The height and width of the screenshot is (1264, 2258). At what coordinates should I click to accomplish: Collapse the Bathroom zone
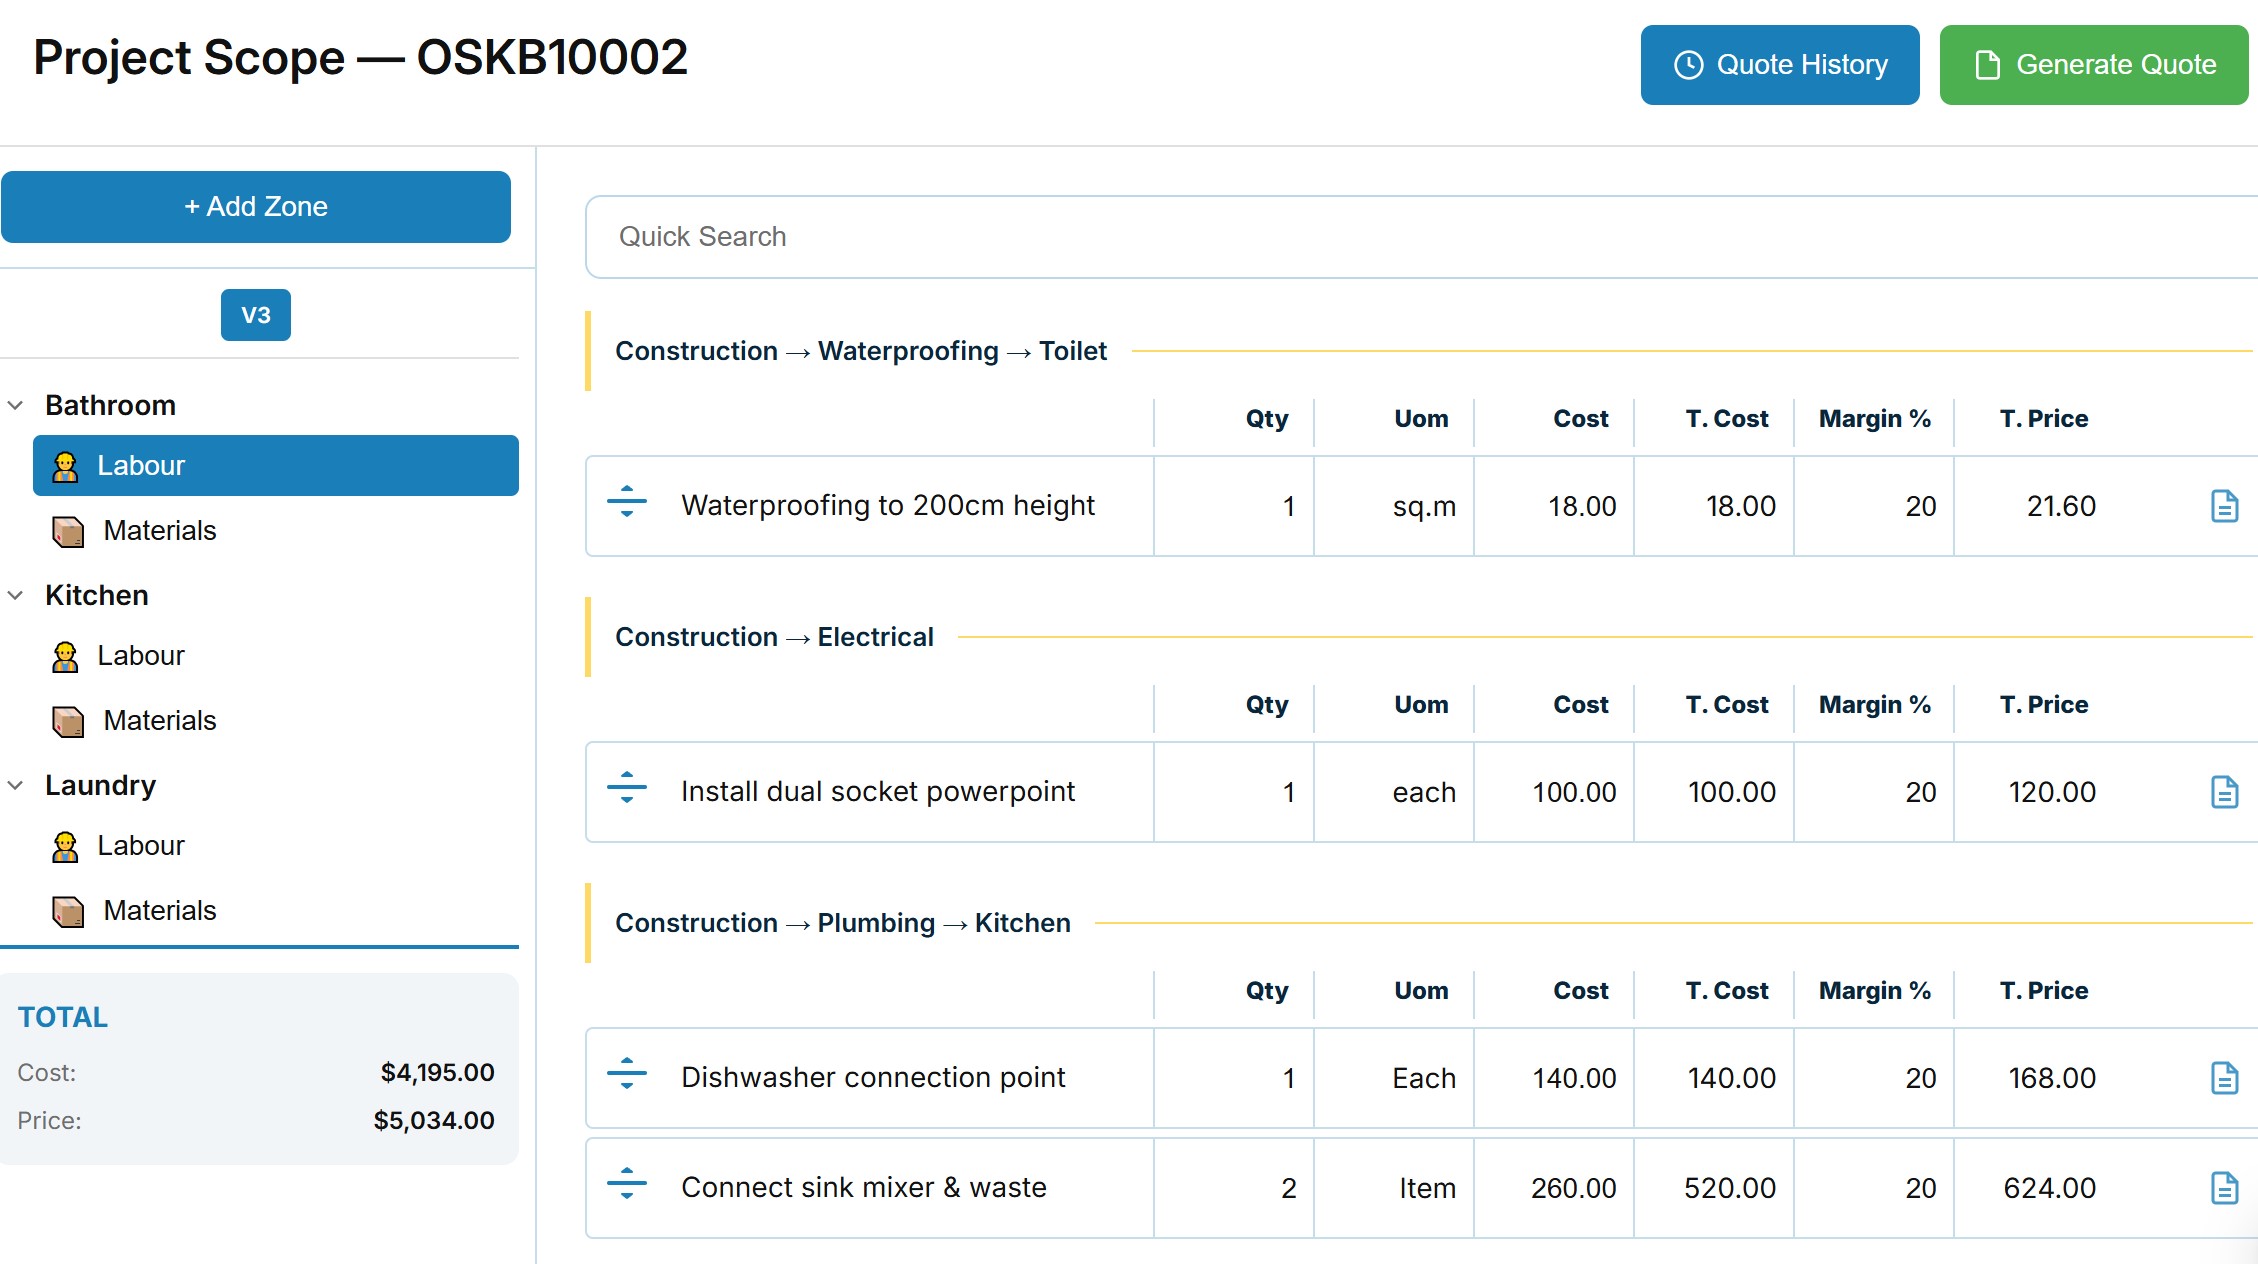pyautogui.click(x=16, y=405)
